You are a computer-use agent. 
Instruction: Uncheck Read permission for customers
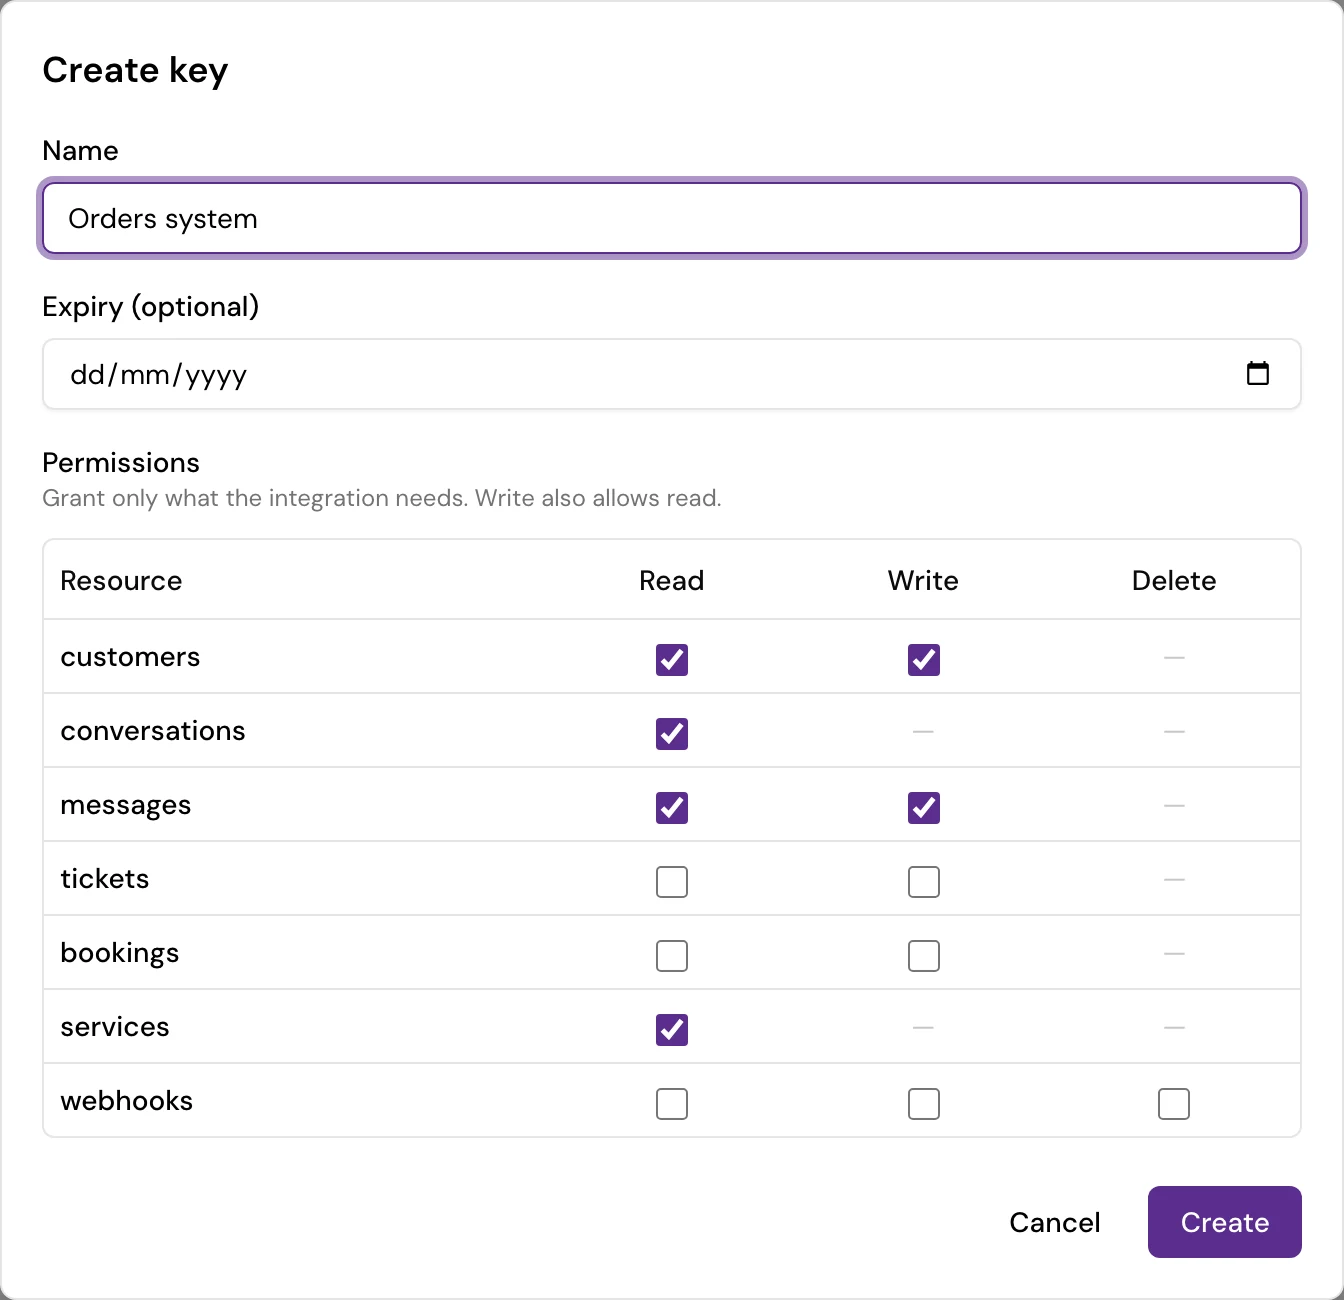(672, 659)
